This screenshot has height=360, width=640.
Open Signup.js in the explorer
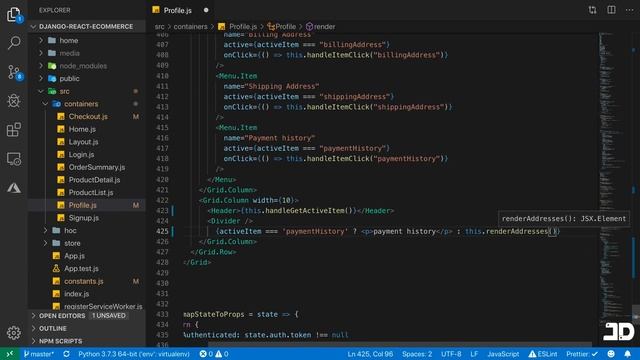click(x=84, y=218)
